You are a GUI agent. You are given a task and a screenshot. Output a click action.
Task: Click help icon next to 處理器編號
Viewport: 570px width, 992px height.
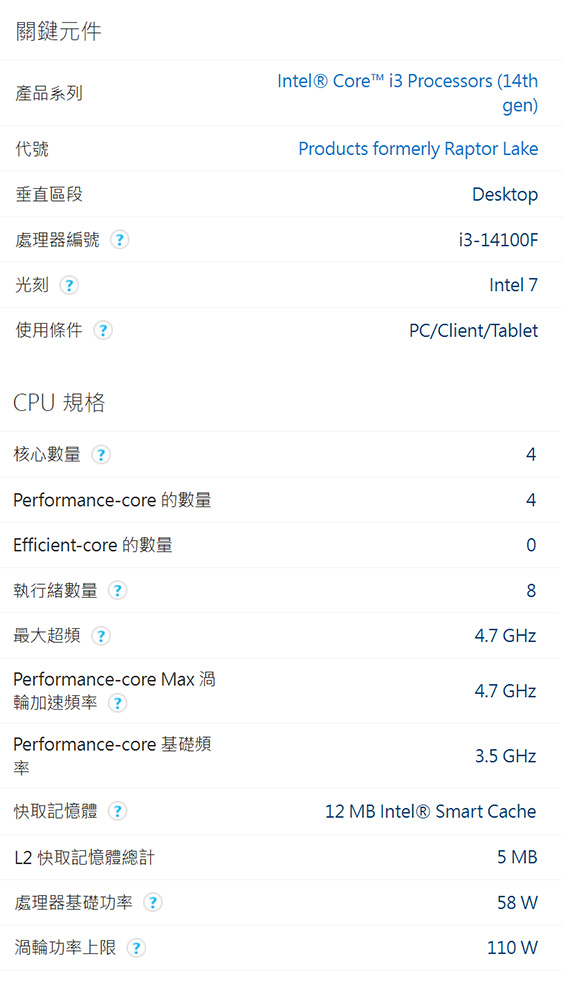[x=120, y=240]
